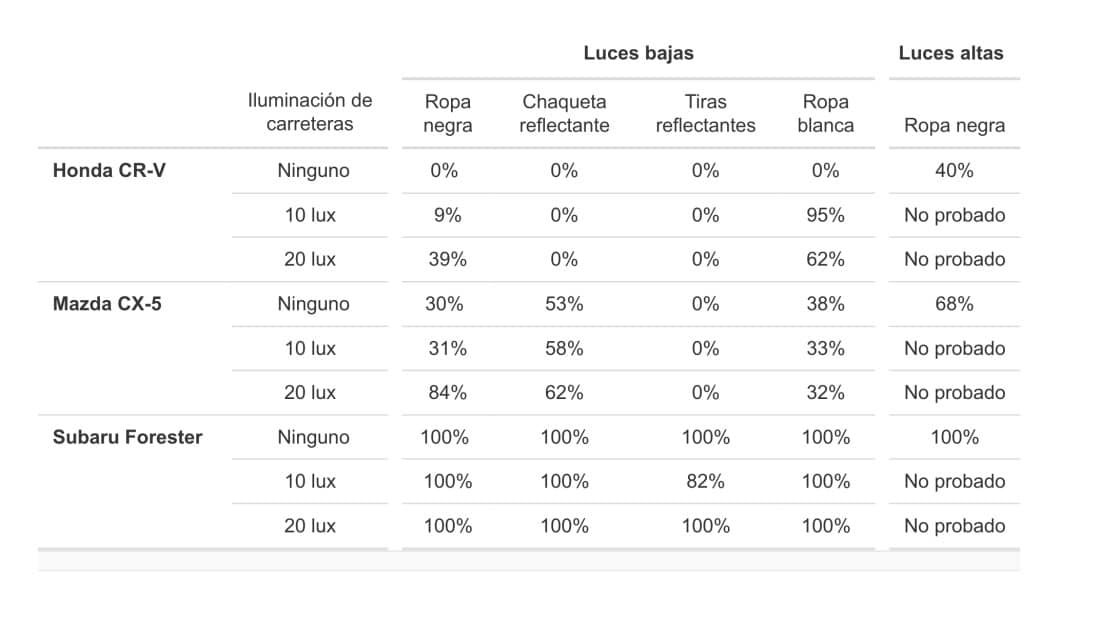This screenshot has height=618, width=1100.
Task: Click the Luces bajas column group header
Action: click(638, 53)
